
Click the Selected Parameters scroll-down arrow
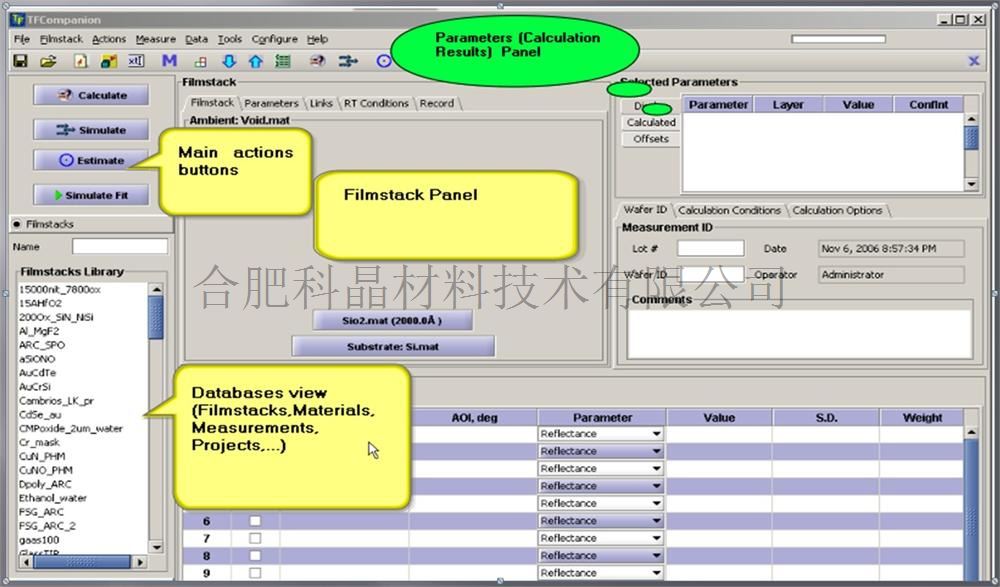point(971,184)
